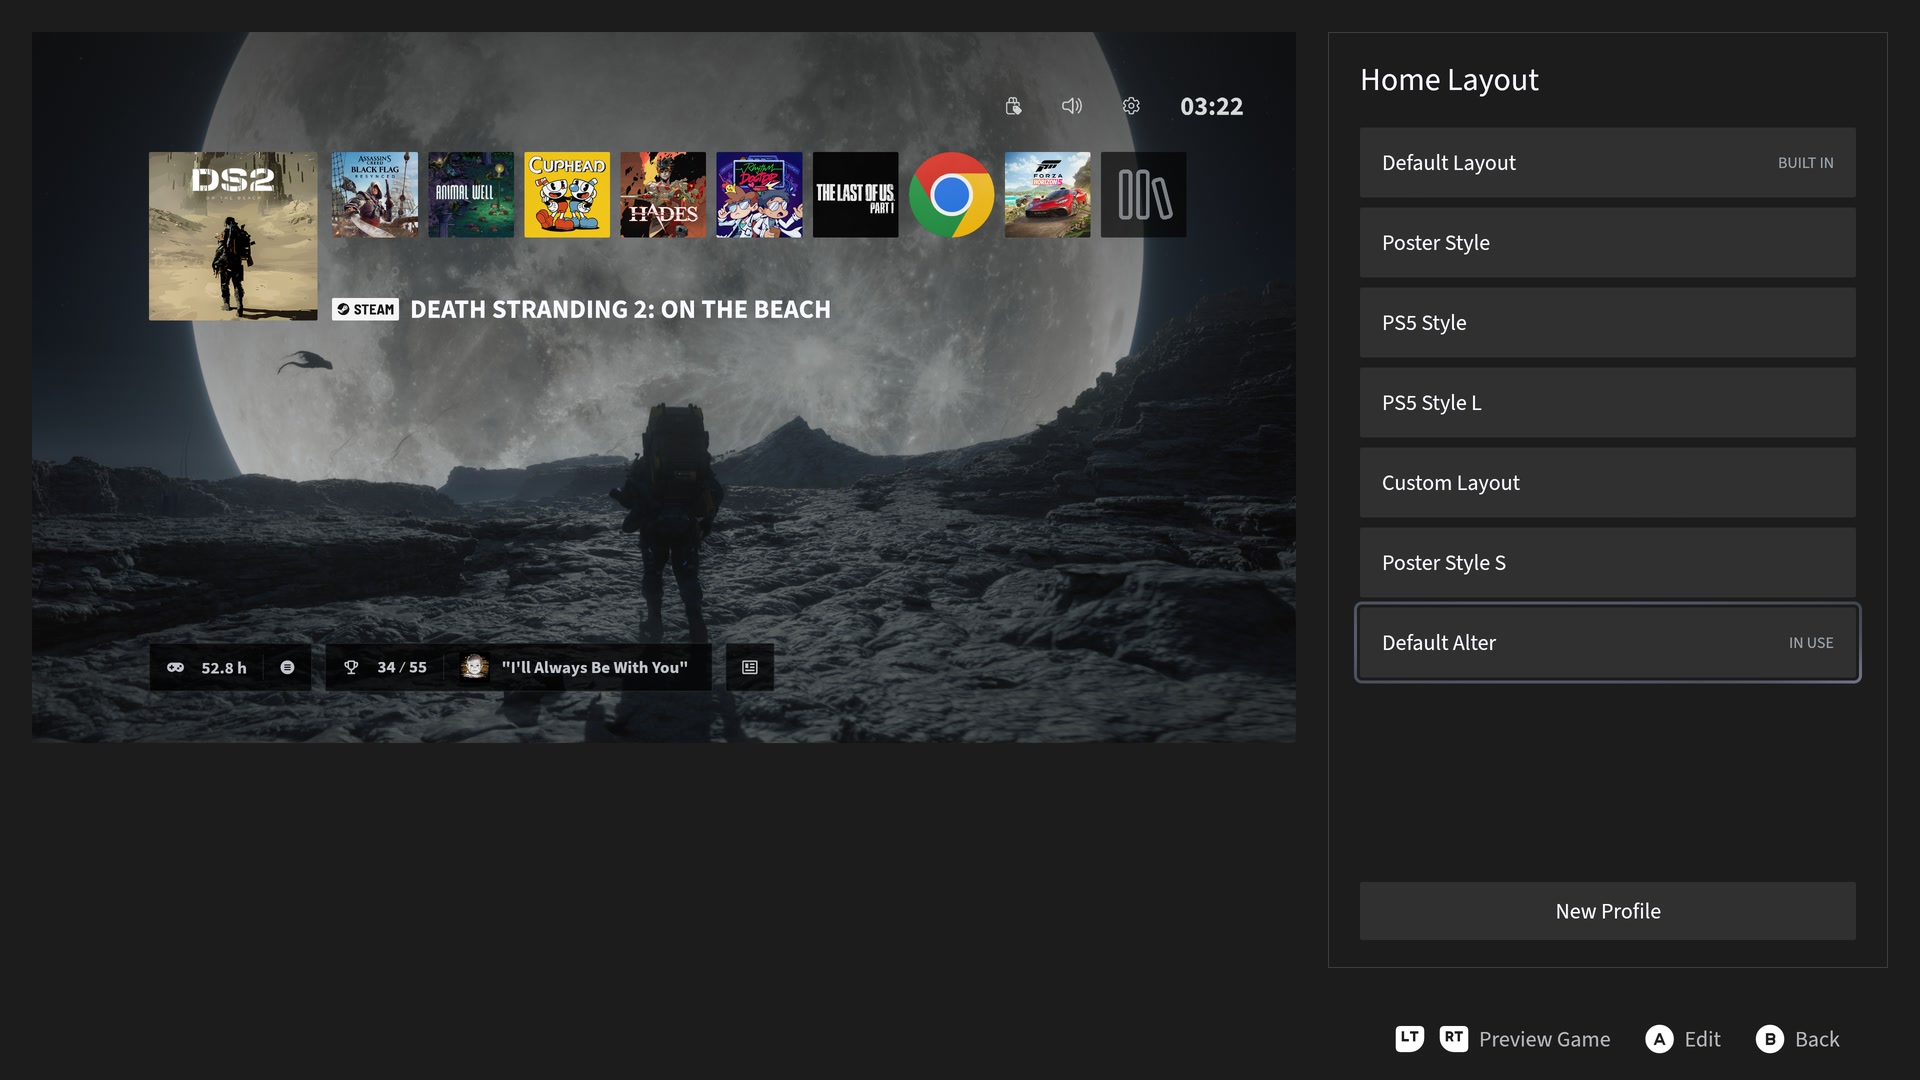1920x1080 pixels.
Task: Launch the Google Chrome icon
Action: 951,195
